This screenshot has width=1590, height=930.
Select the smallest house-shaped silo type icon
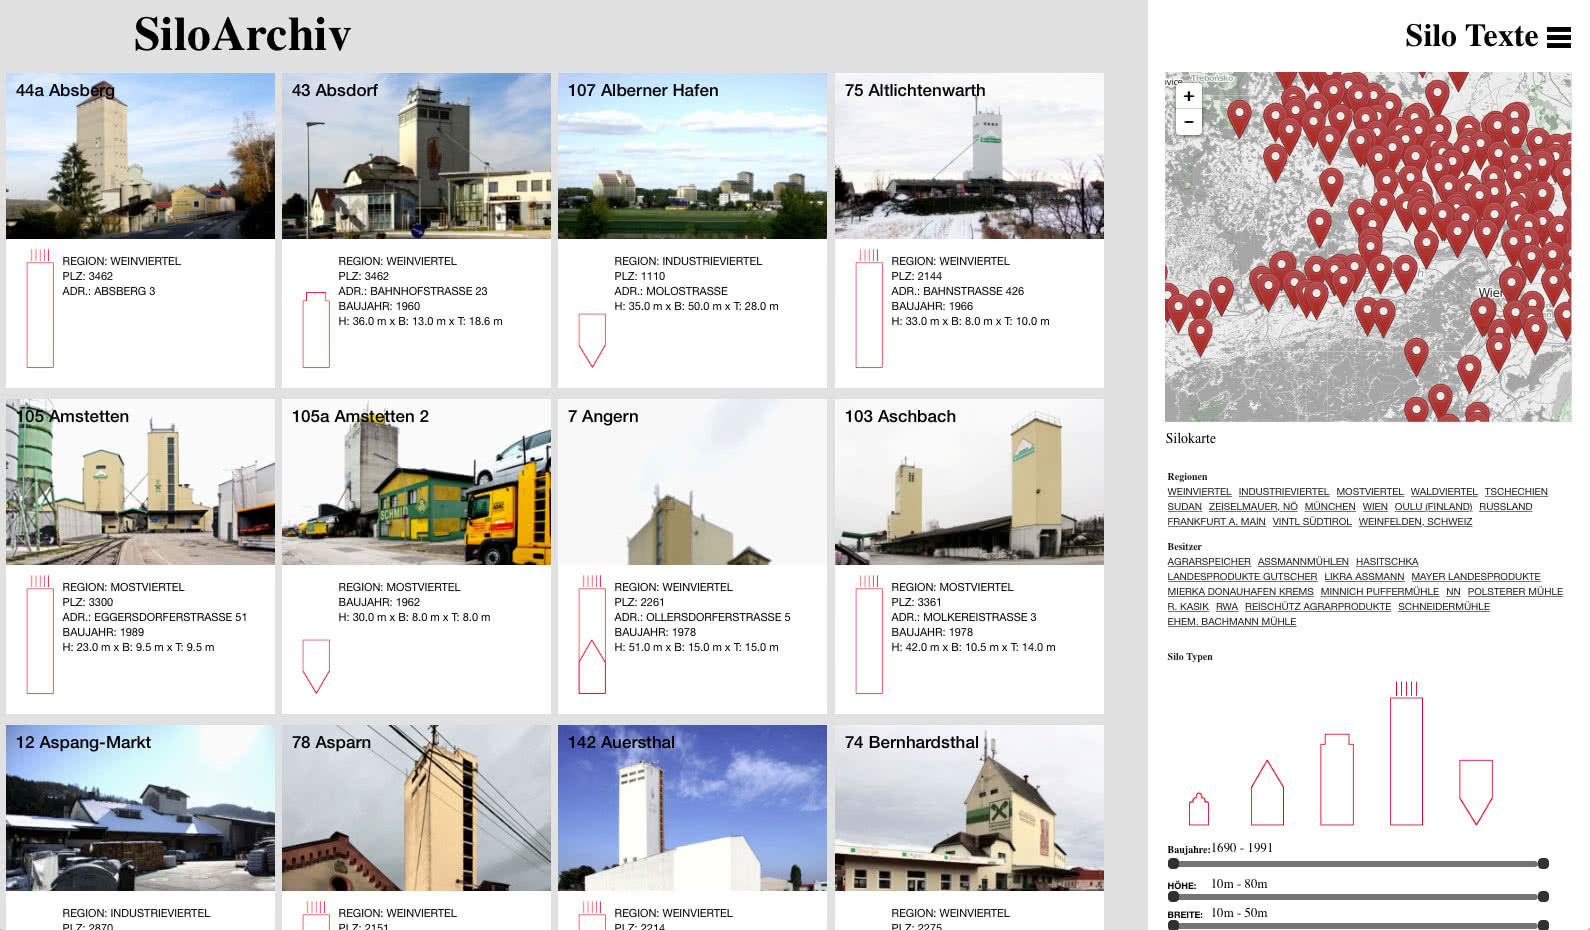point(1198,809)
